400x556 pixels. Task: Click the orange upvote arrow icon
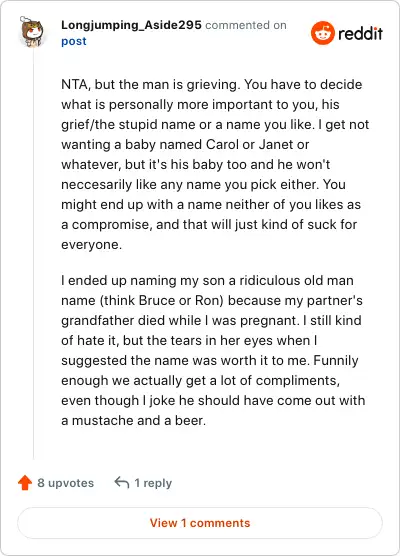[x=25, y=483]
